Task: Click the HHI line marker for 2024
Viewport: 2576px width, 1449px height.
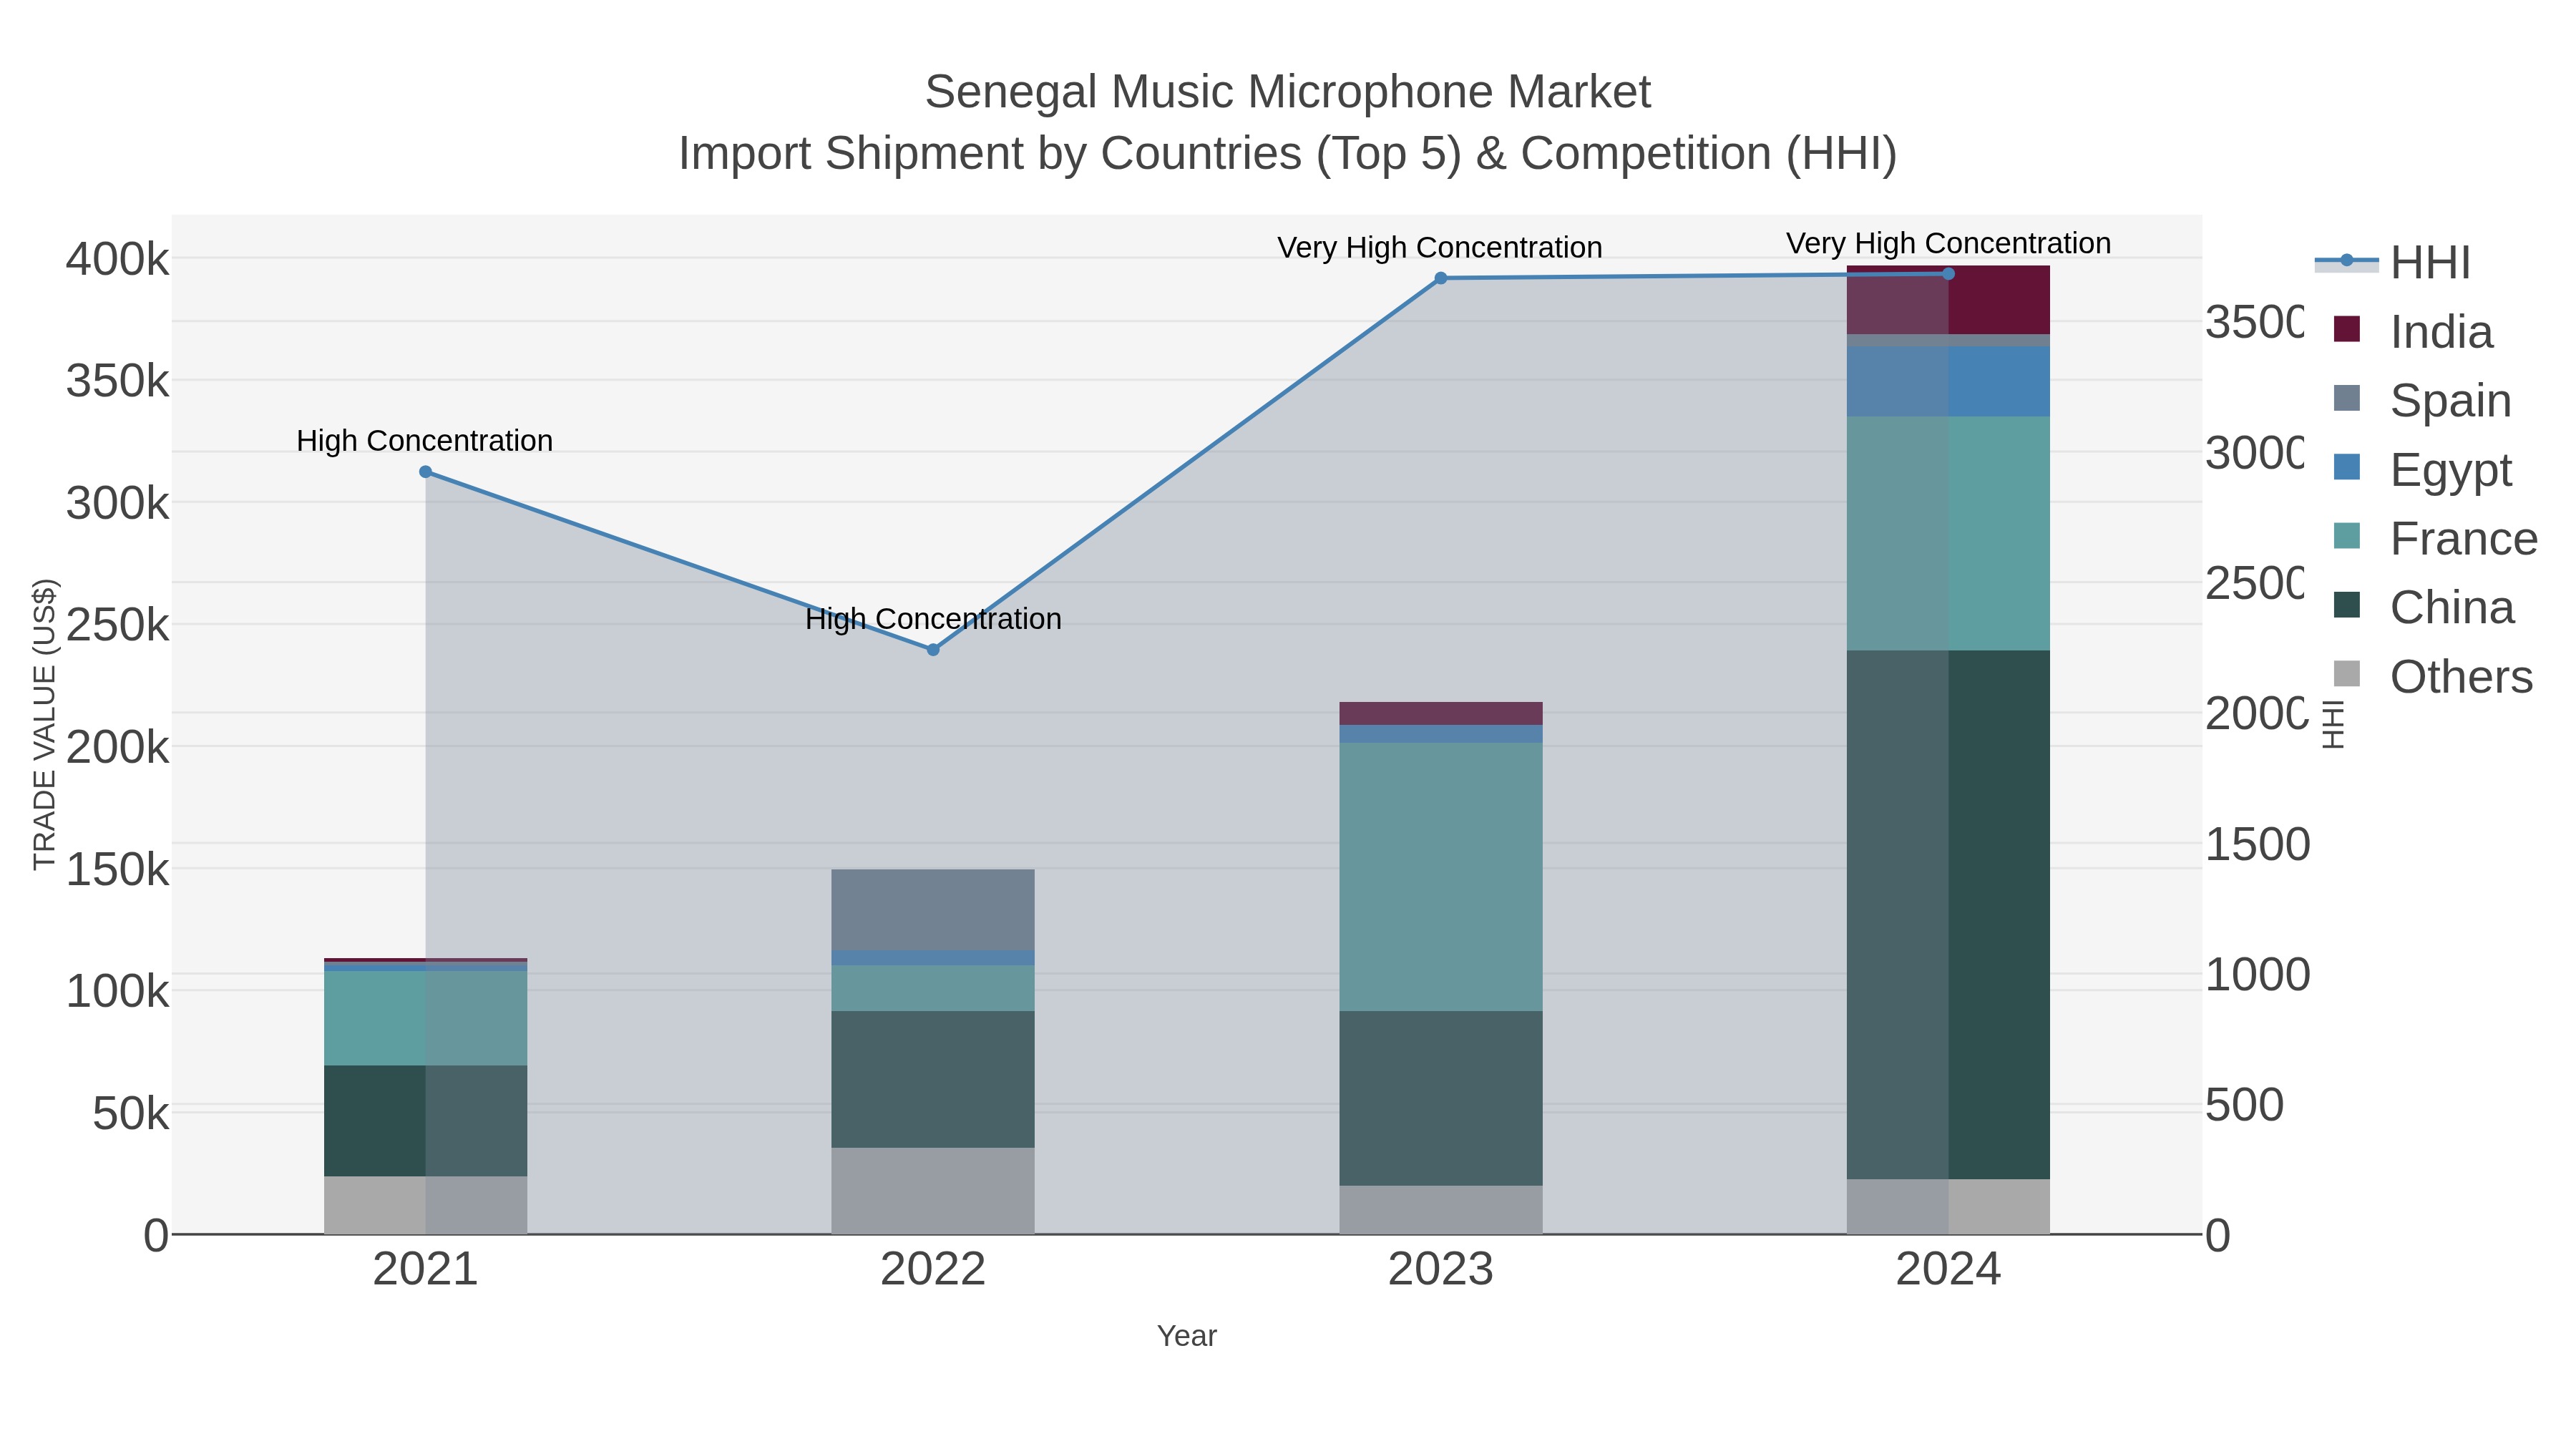Action: 1948,274
